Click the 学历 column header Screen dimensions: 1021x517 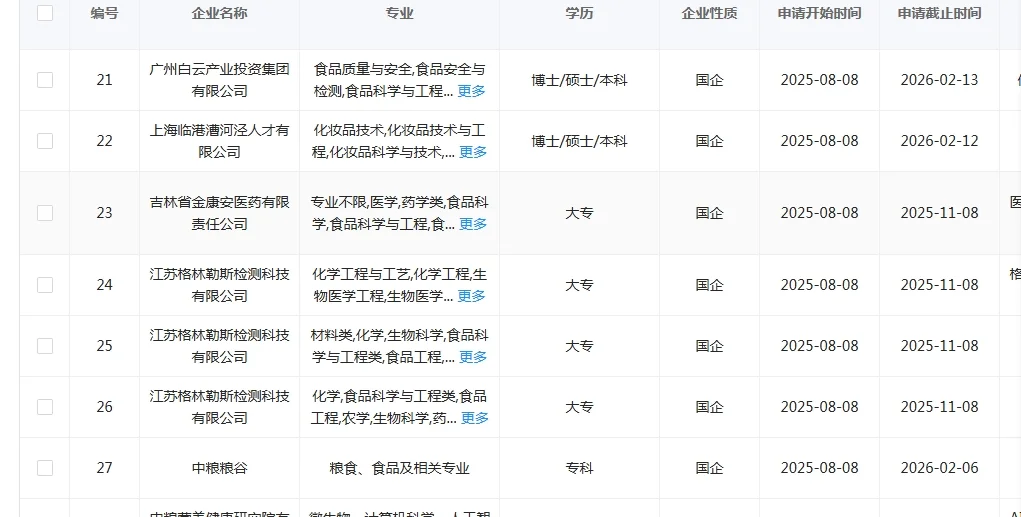(x=579, y=13)
